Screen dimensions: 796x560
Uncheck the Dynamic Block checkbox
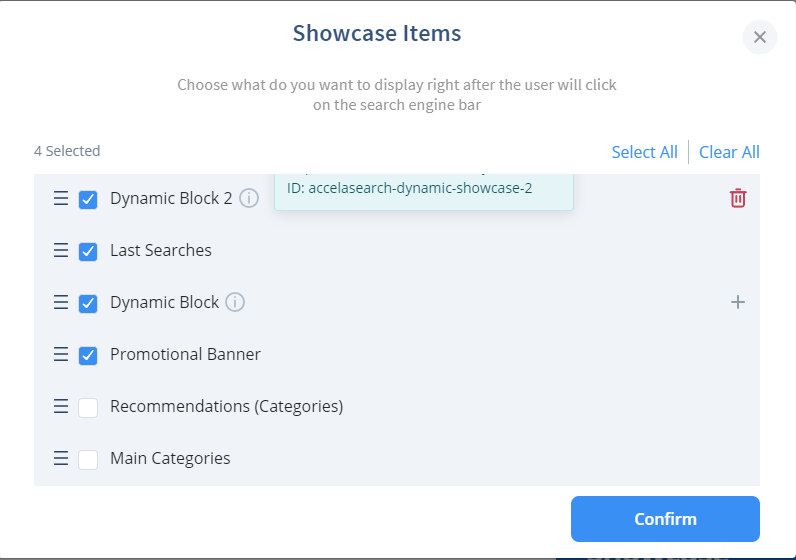coord(88,304)
